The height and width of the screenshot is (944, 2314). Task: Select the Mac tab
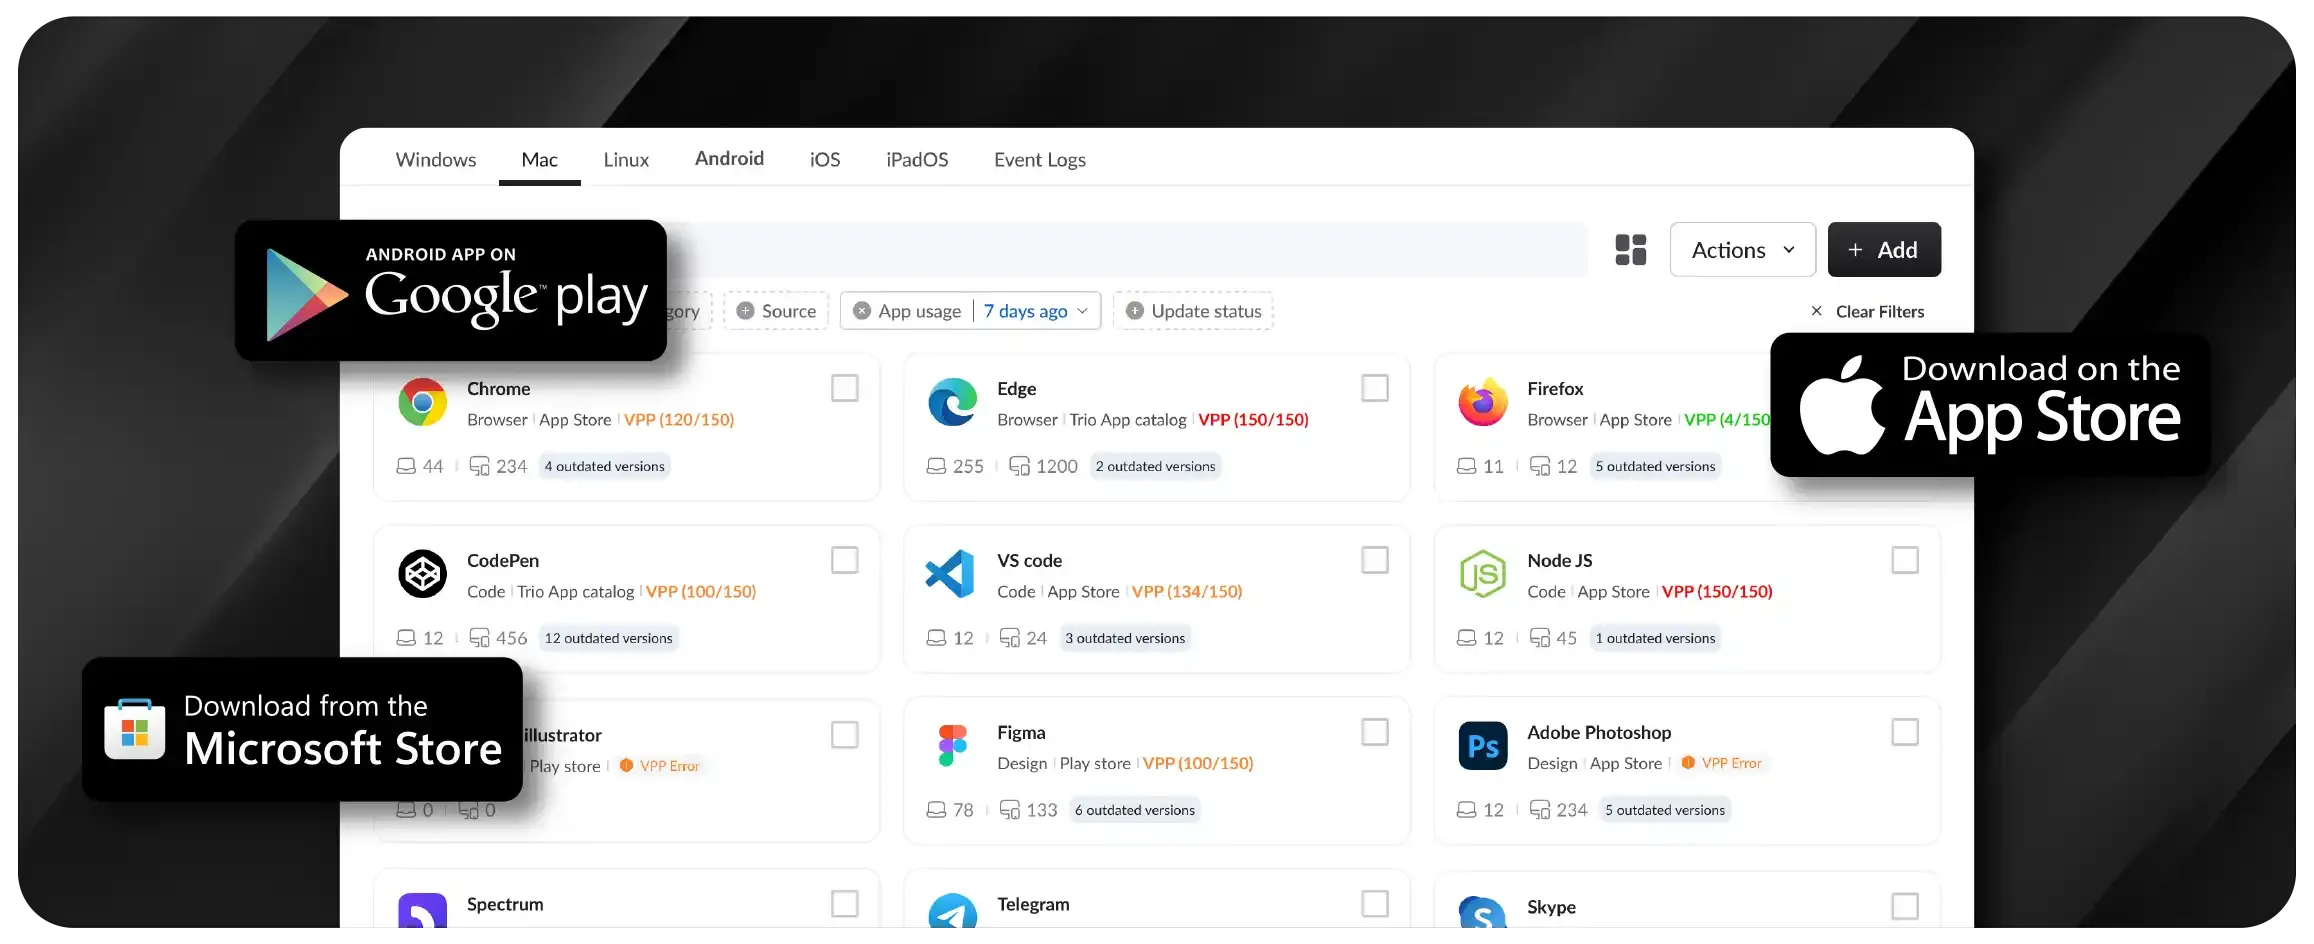pos(539,159)
